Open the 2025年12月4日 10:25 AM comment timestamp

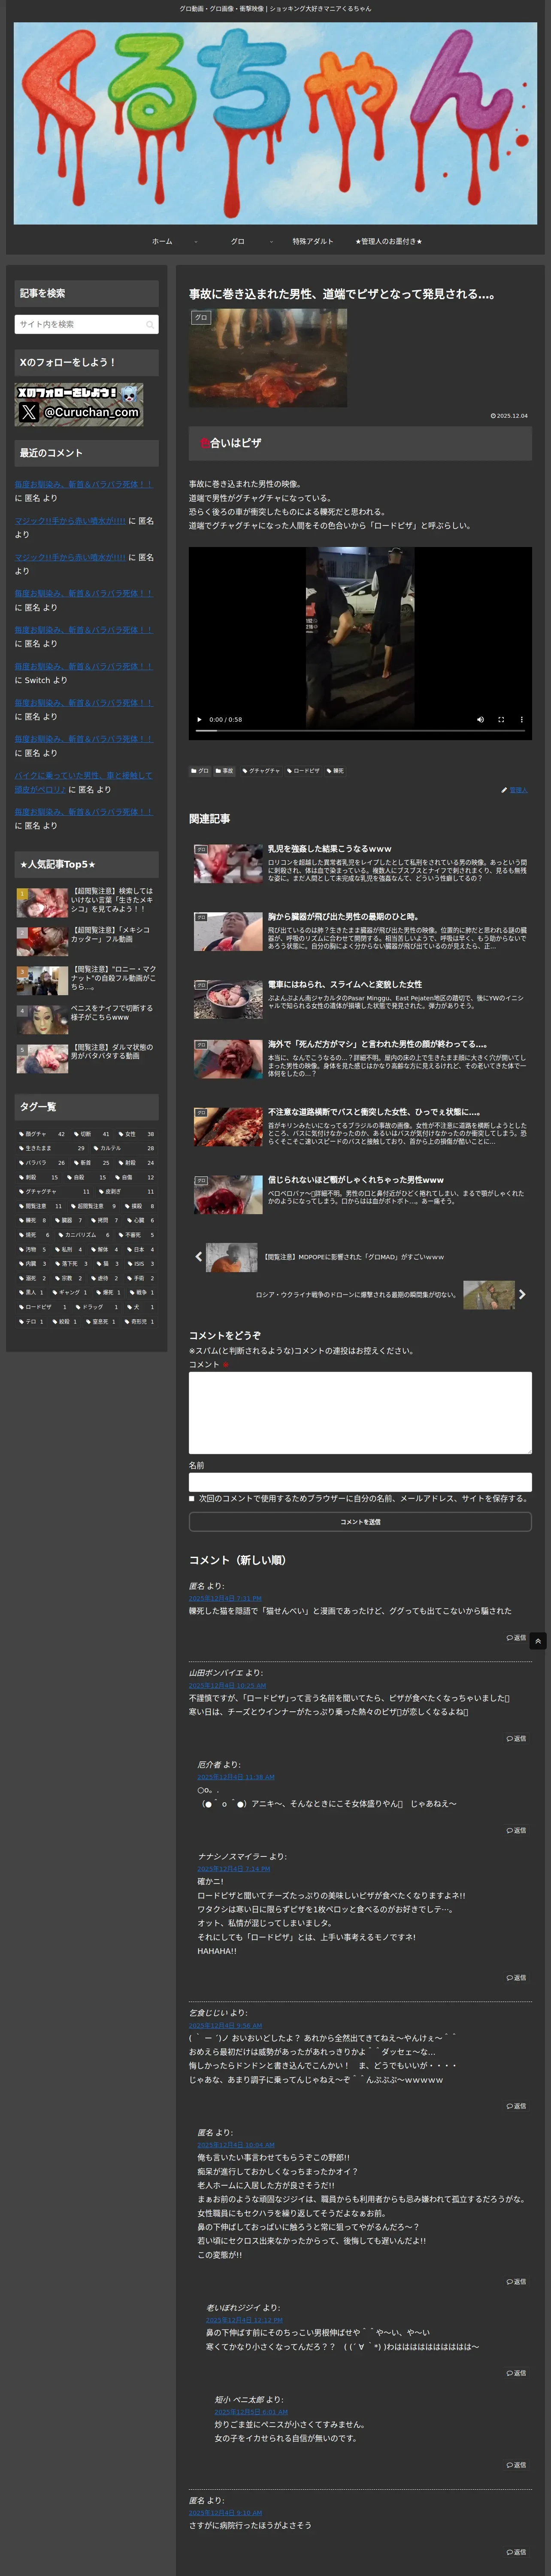coord(227,1686)
